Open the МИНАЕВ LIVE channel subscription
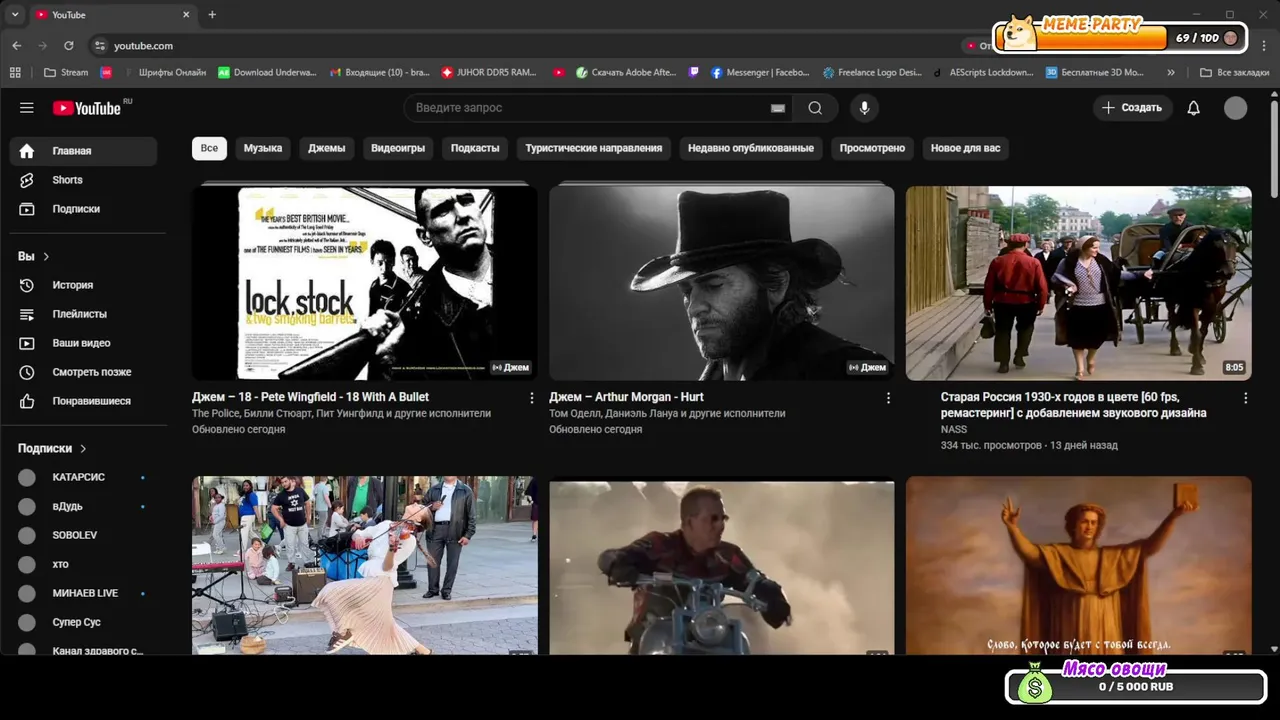Screen dimensions: 1280x720 tap(83, 594)
